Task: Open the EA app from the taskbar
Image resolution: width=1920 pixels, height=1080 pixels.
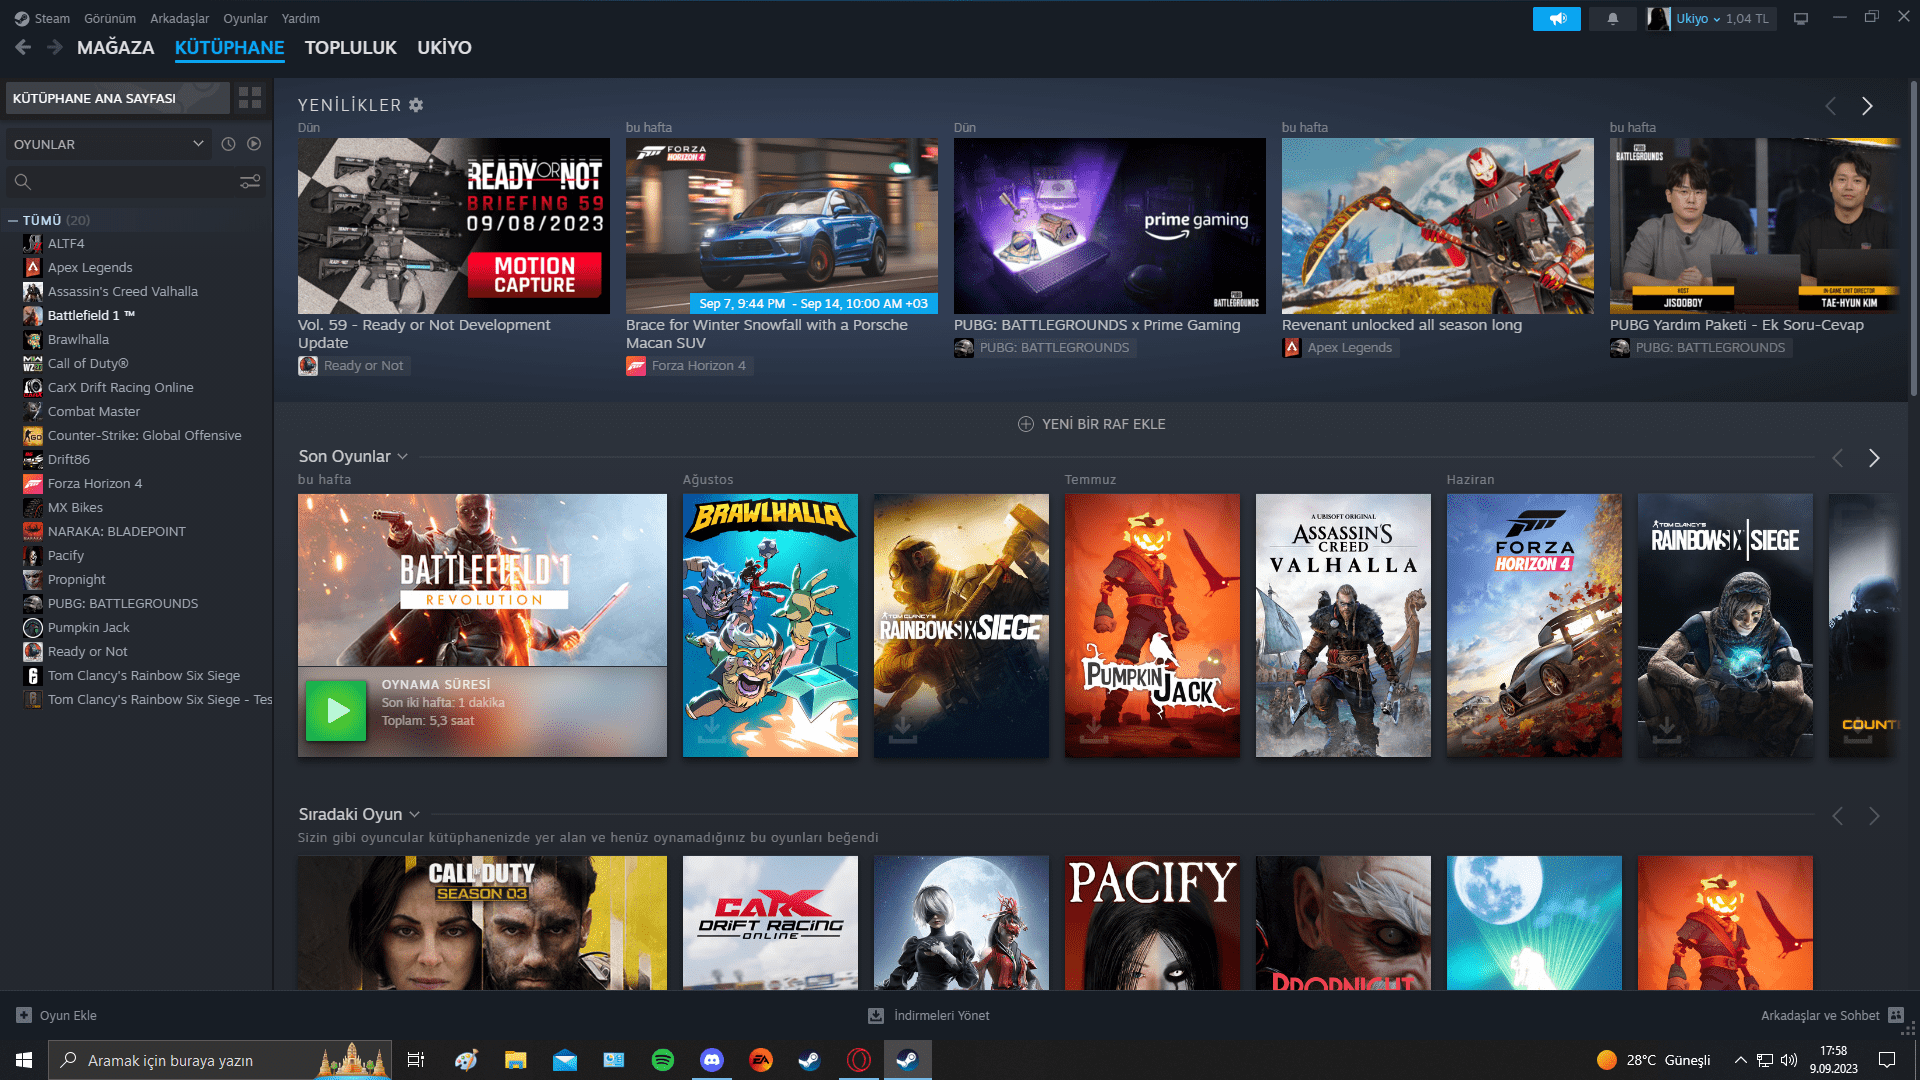Action: (760, 1060)
